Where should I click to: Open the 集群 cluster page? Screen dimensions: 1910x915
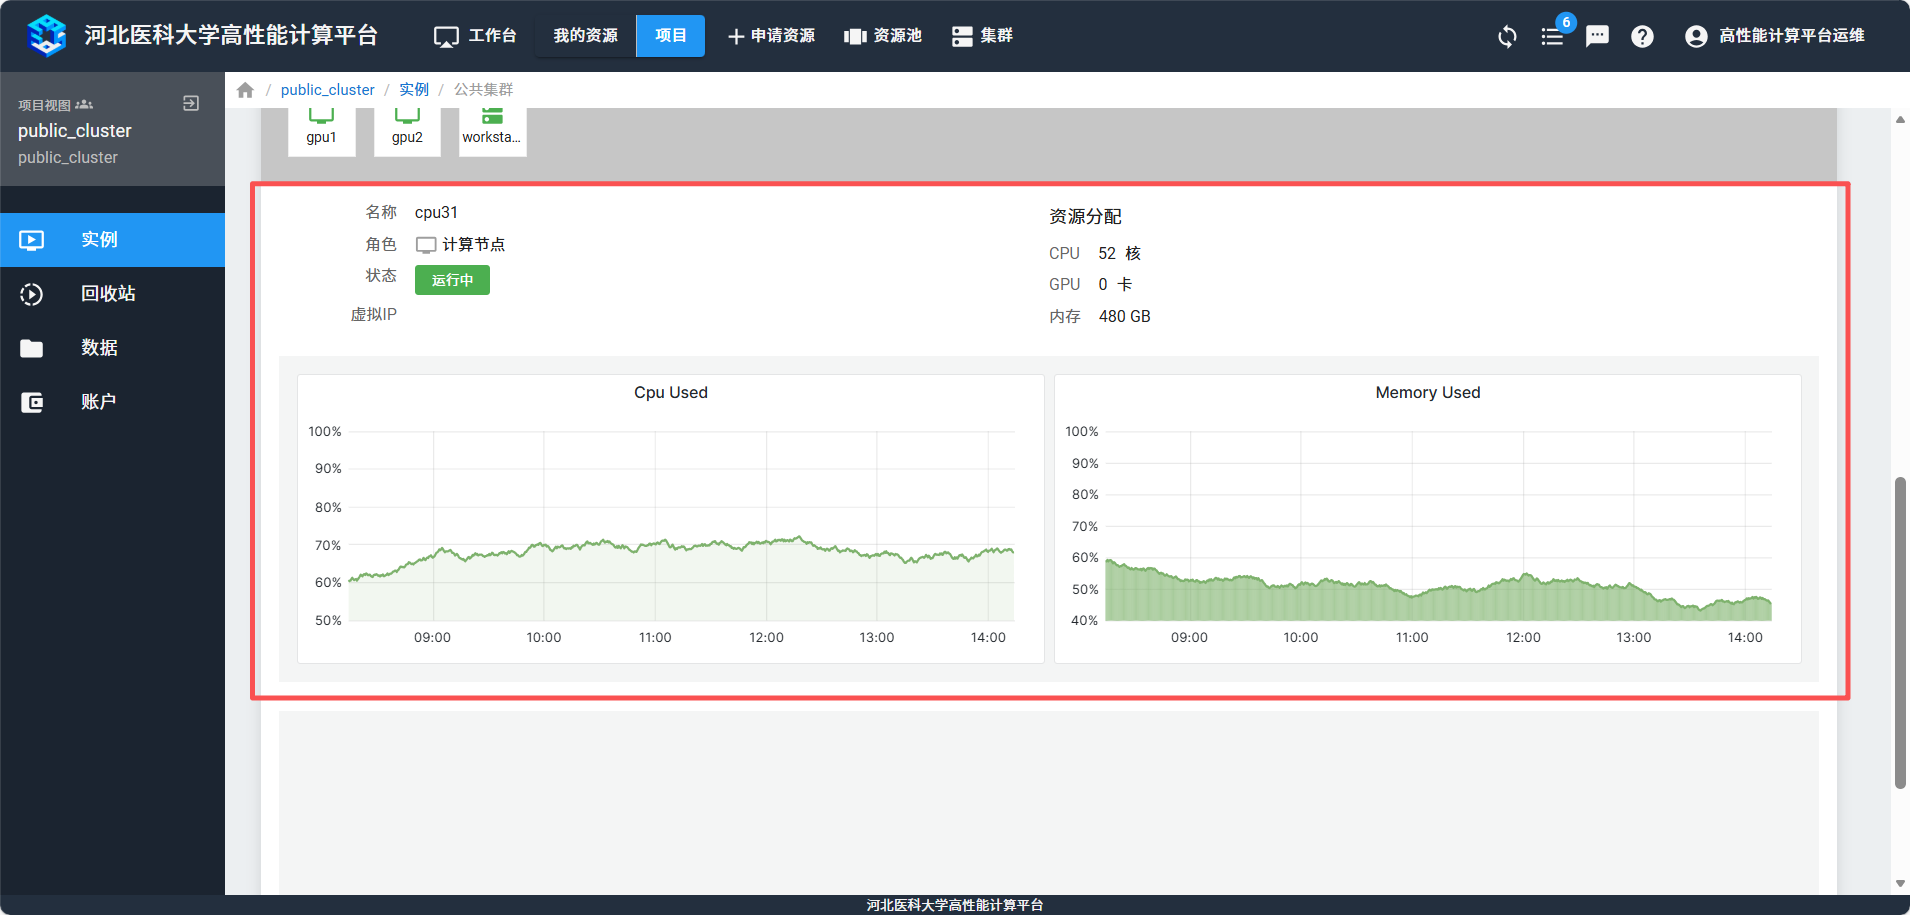(x=982, y=36)
